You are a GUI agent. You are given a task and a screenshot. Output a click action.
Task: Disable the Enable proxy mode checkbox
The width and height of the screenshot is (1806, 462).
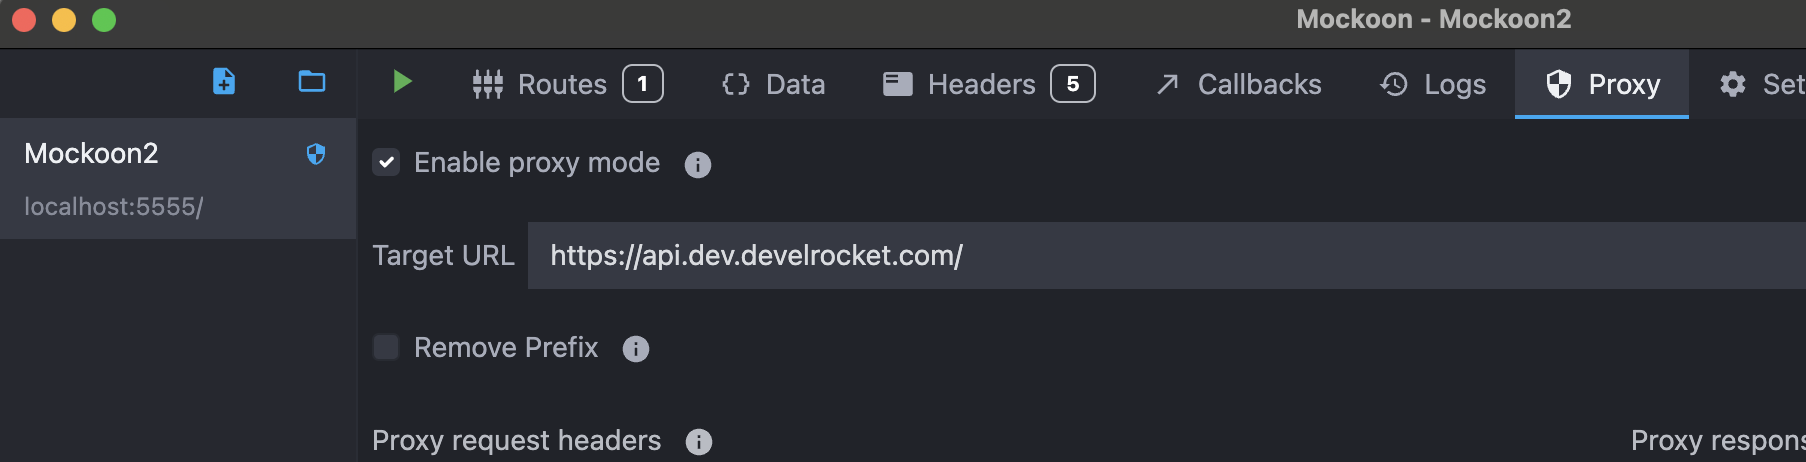[x=386, y=162]
